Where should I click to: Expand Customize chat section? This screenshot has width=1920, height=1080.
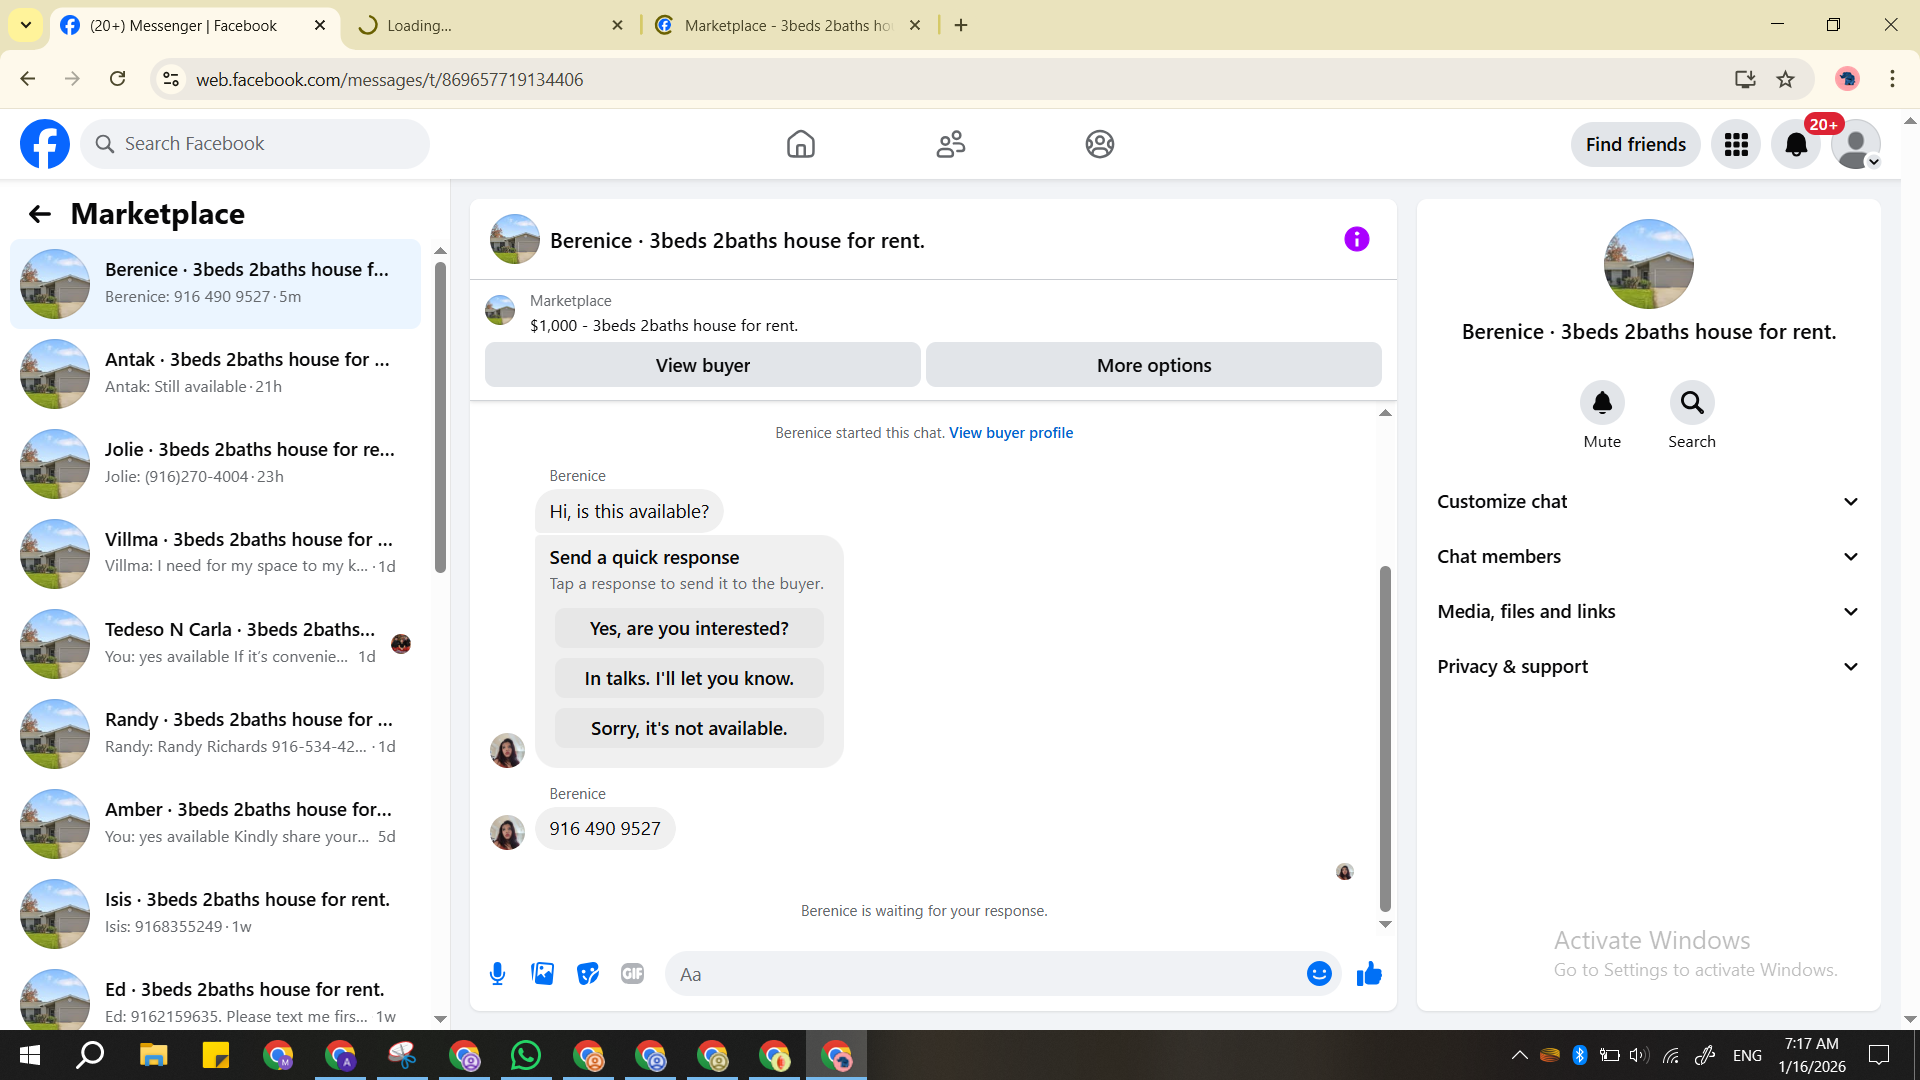(1648, 502)
